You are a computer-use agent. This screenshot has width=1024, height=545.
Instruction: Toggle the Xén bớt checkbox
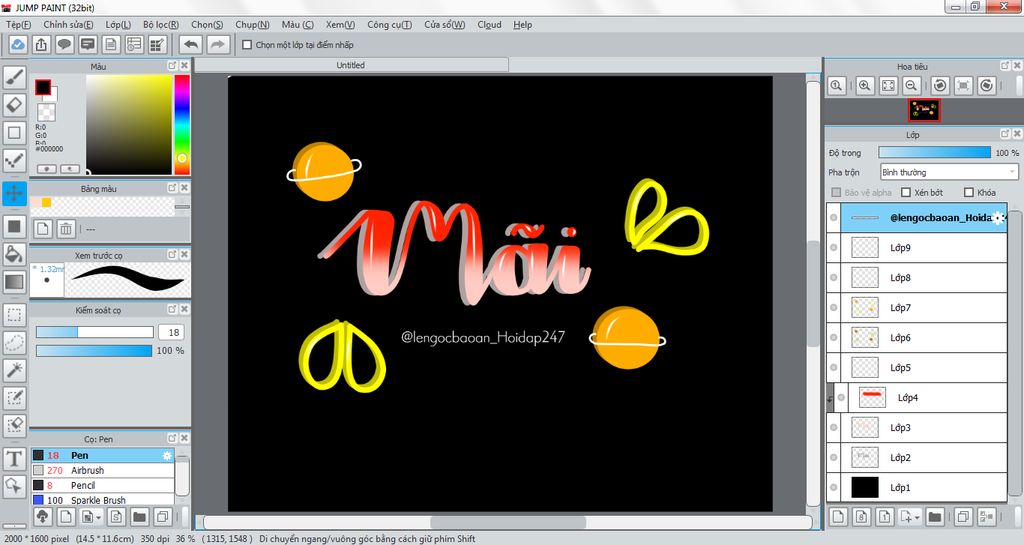pos(906,193)
